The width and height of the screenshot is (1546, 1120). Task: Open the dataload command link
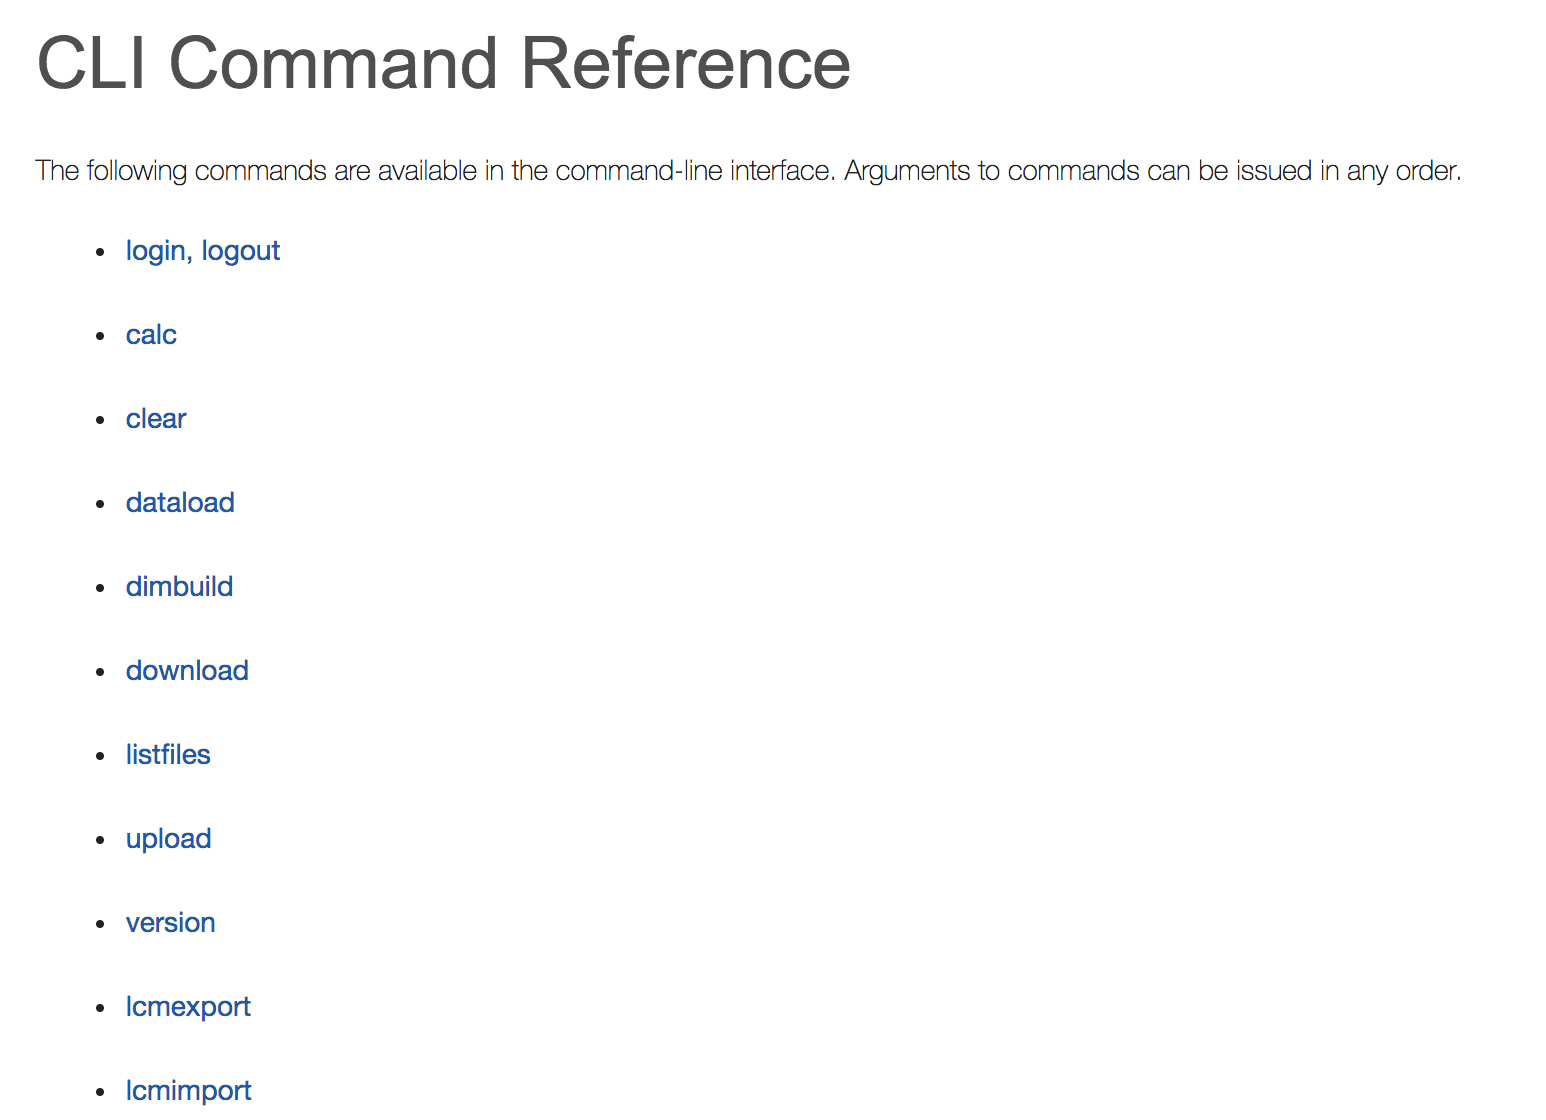click(180, 503)
